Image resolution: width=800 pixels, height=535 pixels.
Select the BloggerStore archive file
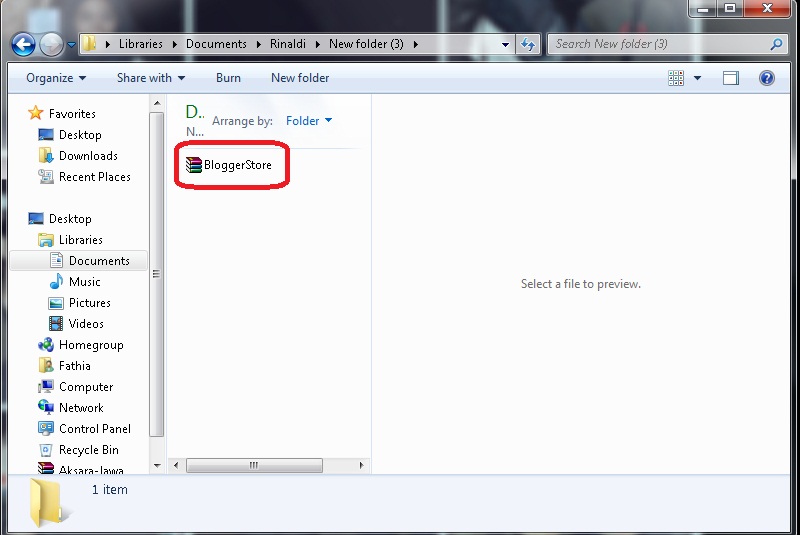[229, 165]
